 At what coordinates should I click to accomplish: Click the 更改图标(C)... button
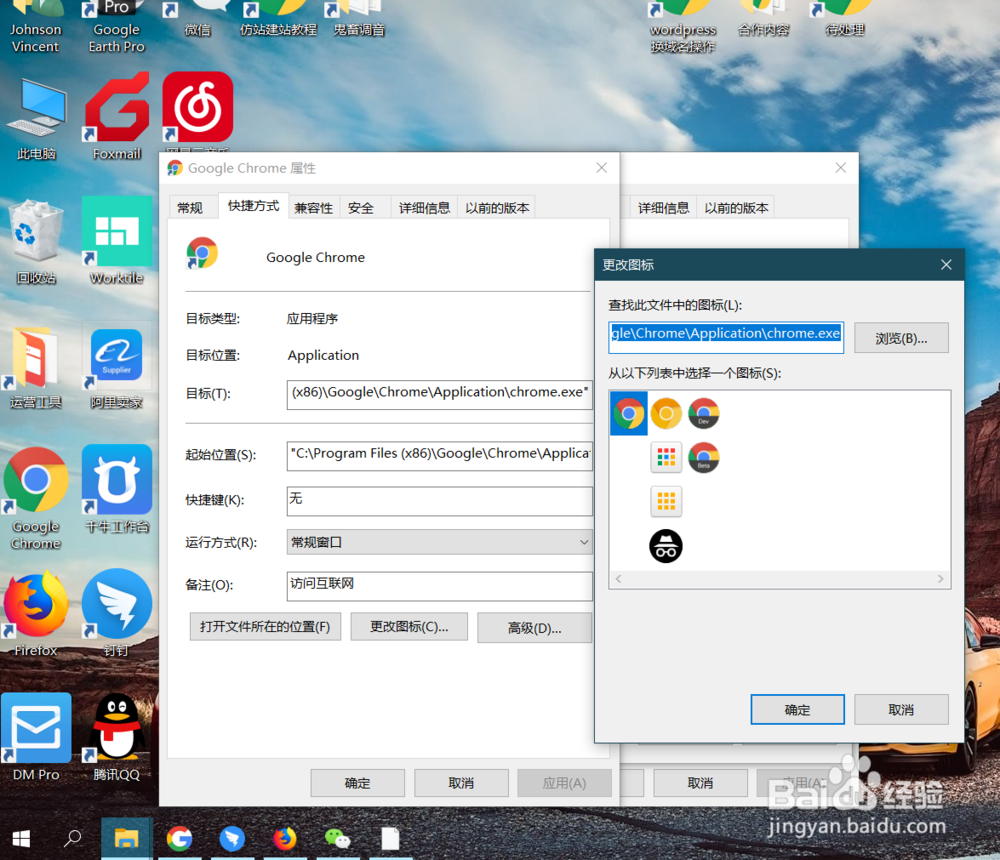pyautogui.click(x=409, y=626)
